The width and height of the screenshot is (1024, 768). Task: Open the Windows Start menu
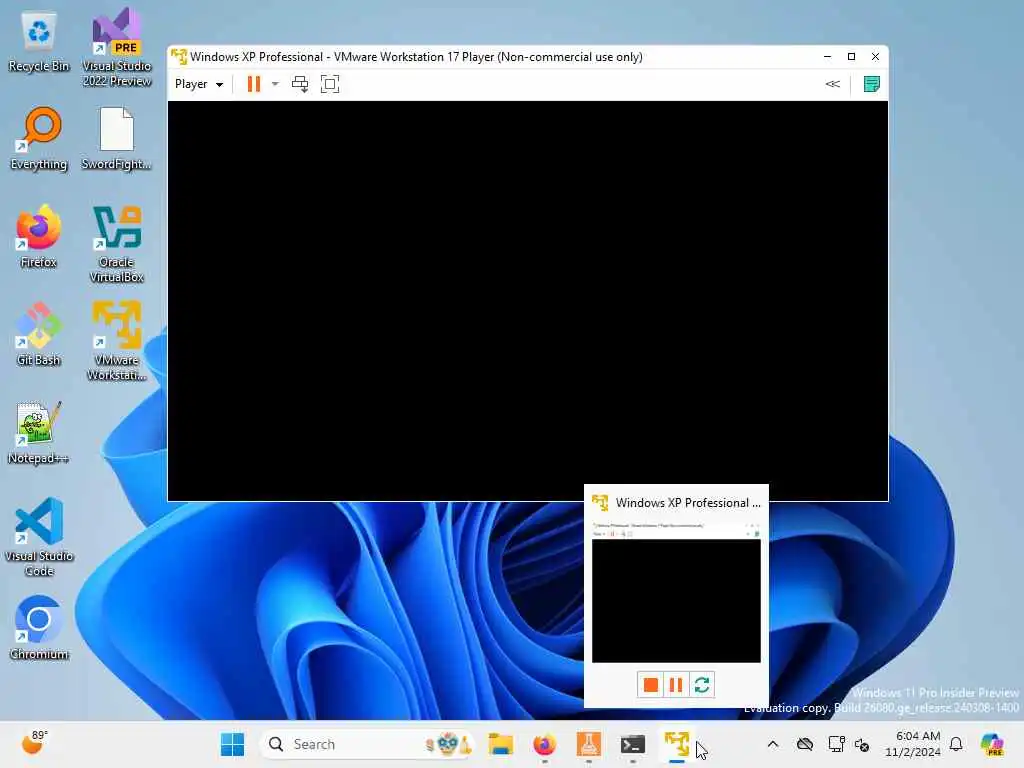pyautogui.click(x=232, y=744)
